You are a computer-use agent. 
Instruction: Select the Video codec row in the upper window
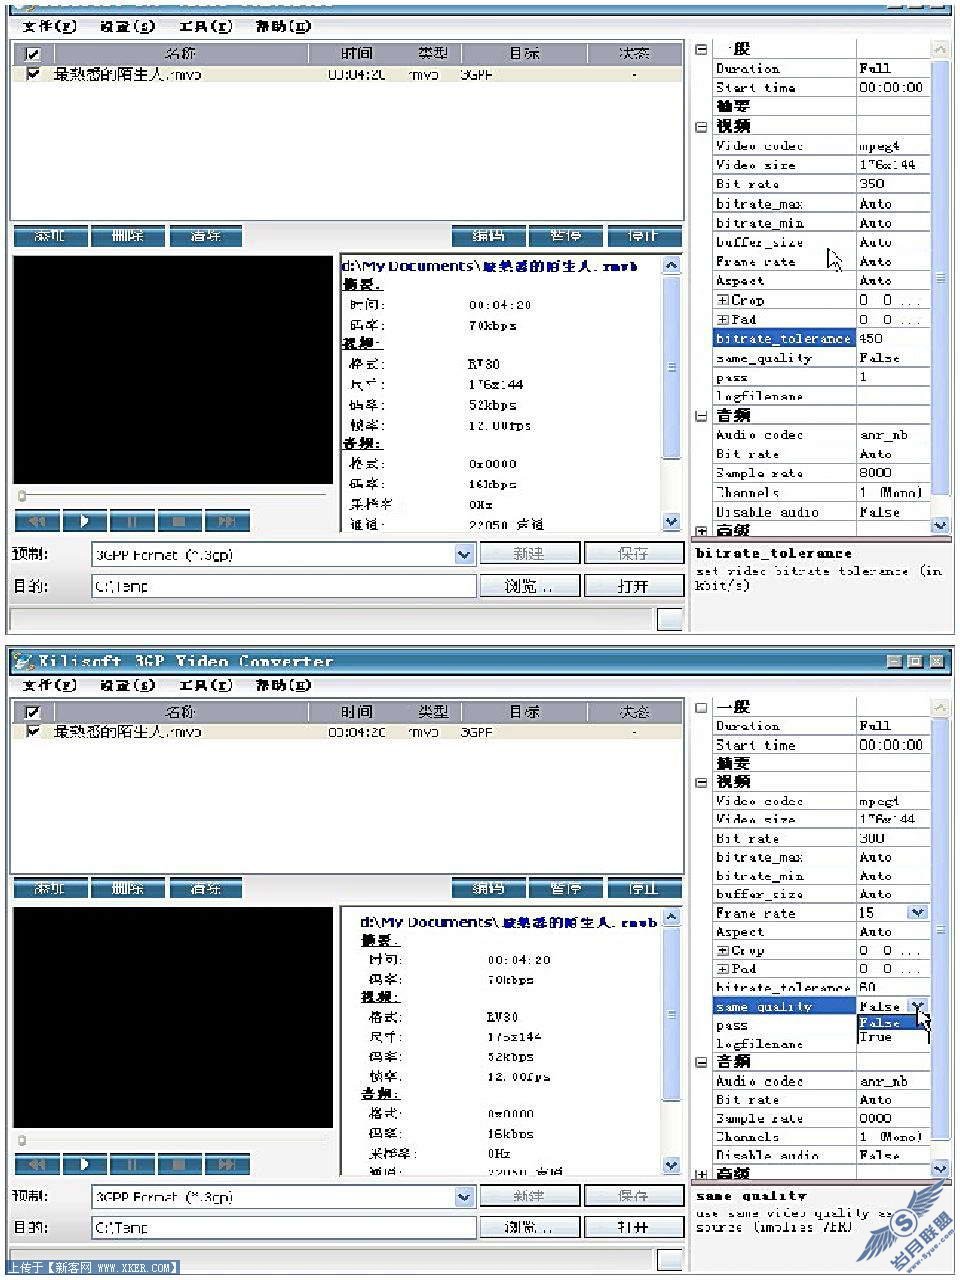(x=821, y=146)
